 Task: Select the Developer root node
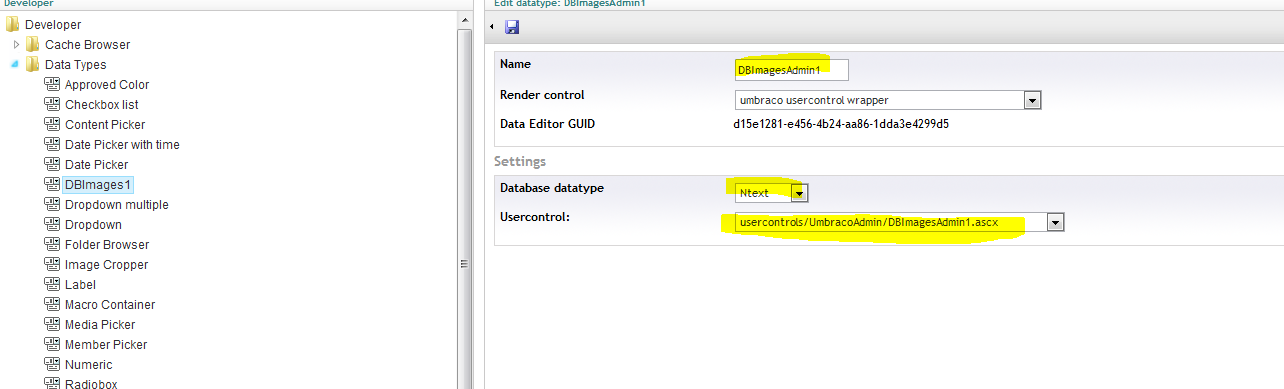(x=53, y=24)
